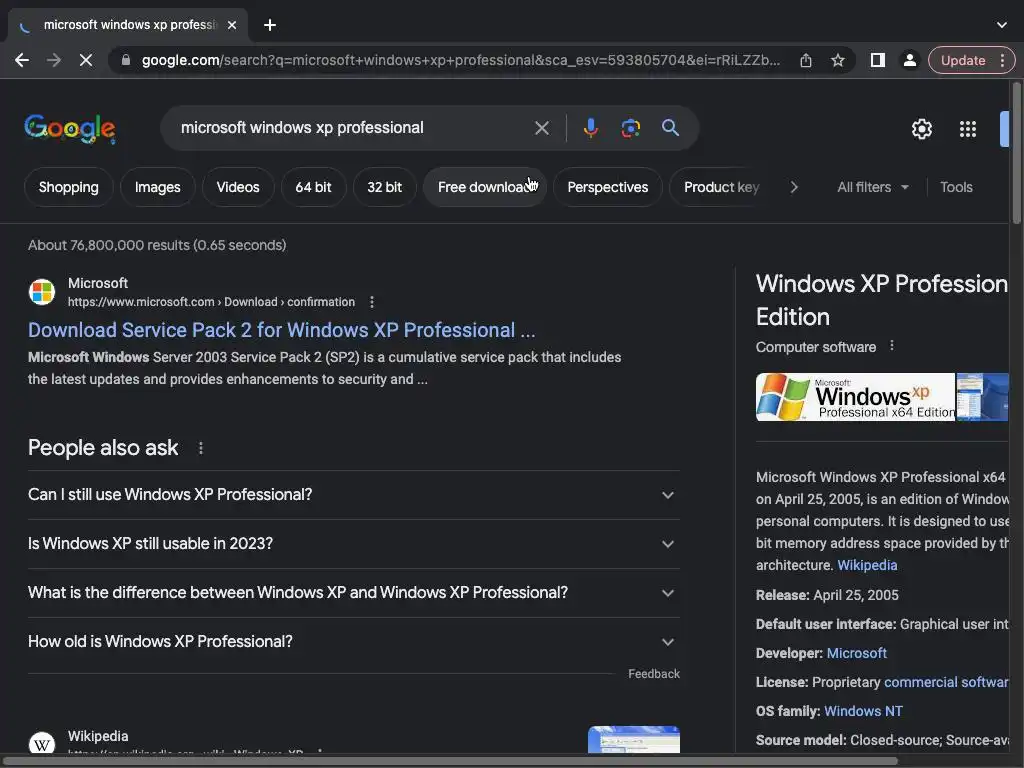The width and height of the screenshot is (1024, 768).
Task: Click the horizontal scrollbar at bottom
Action: [x=451, y=761]
